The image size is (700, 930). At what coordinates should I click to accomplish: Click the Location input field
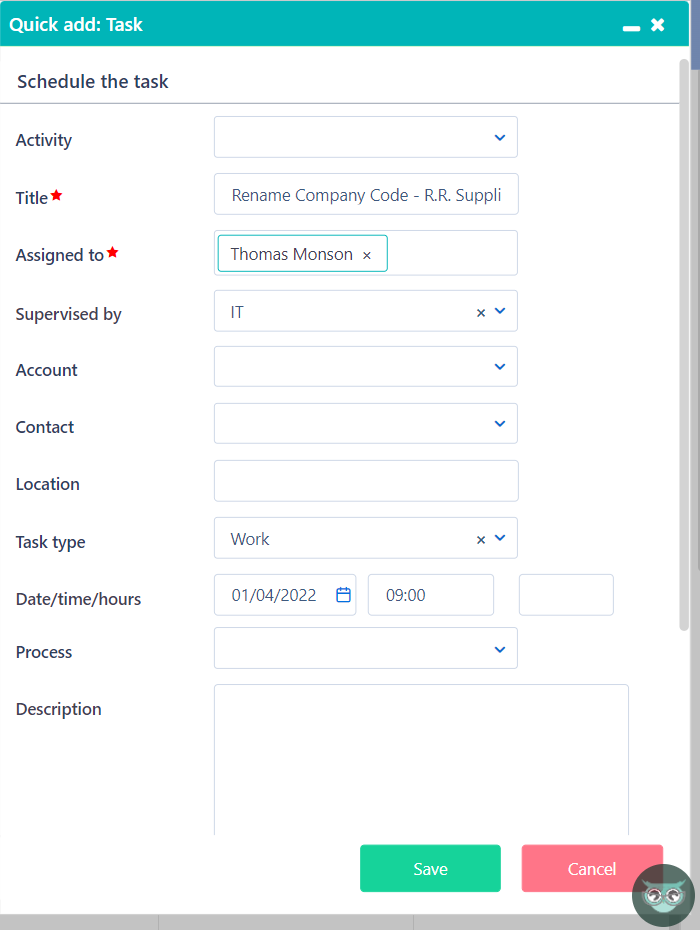point(366,481)
